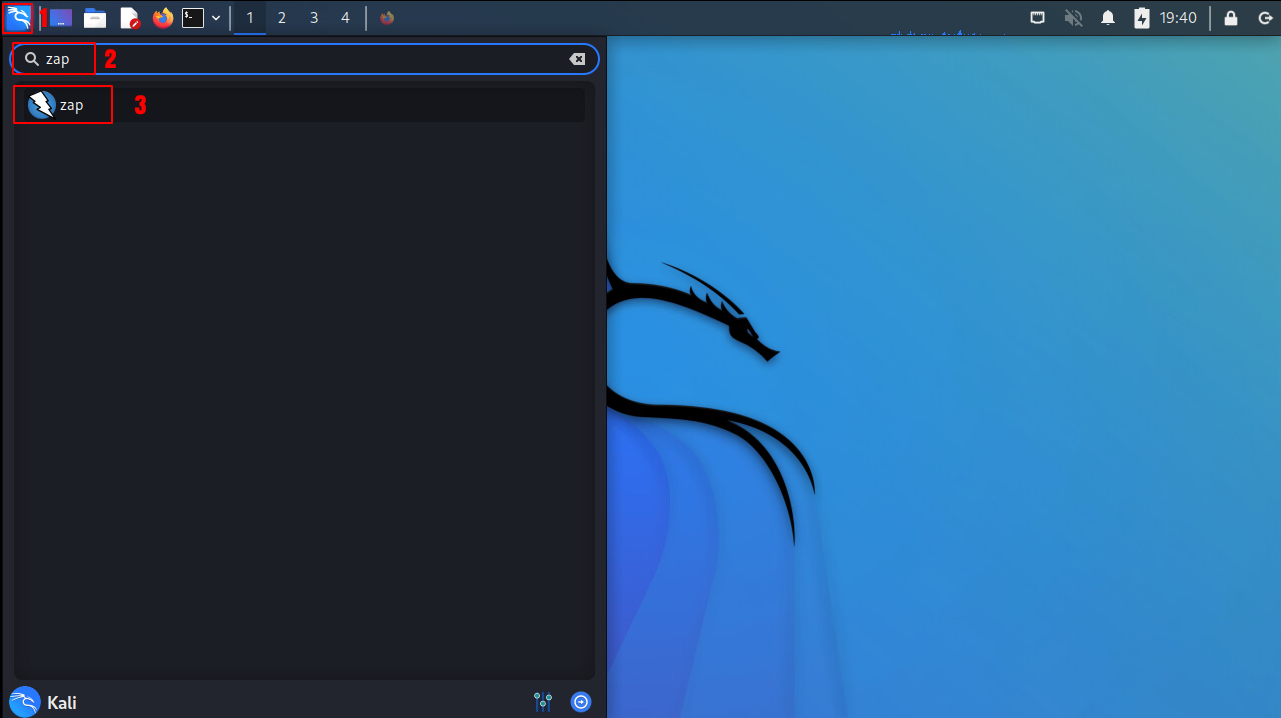1281x718 pixels.
Task: Unmute audio via the muted speaker icon
Action: click(x=1074, y=18)
